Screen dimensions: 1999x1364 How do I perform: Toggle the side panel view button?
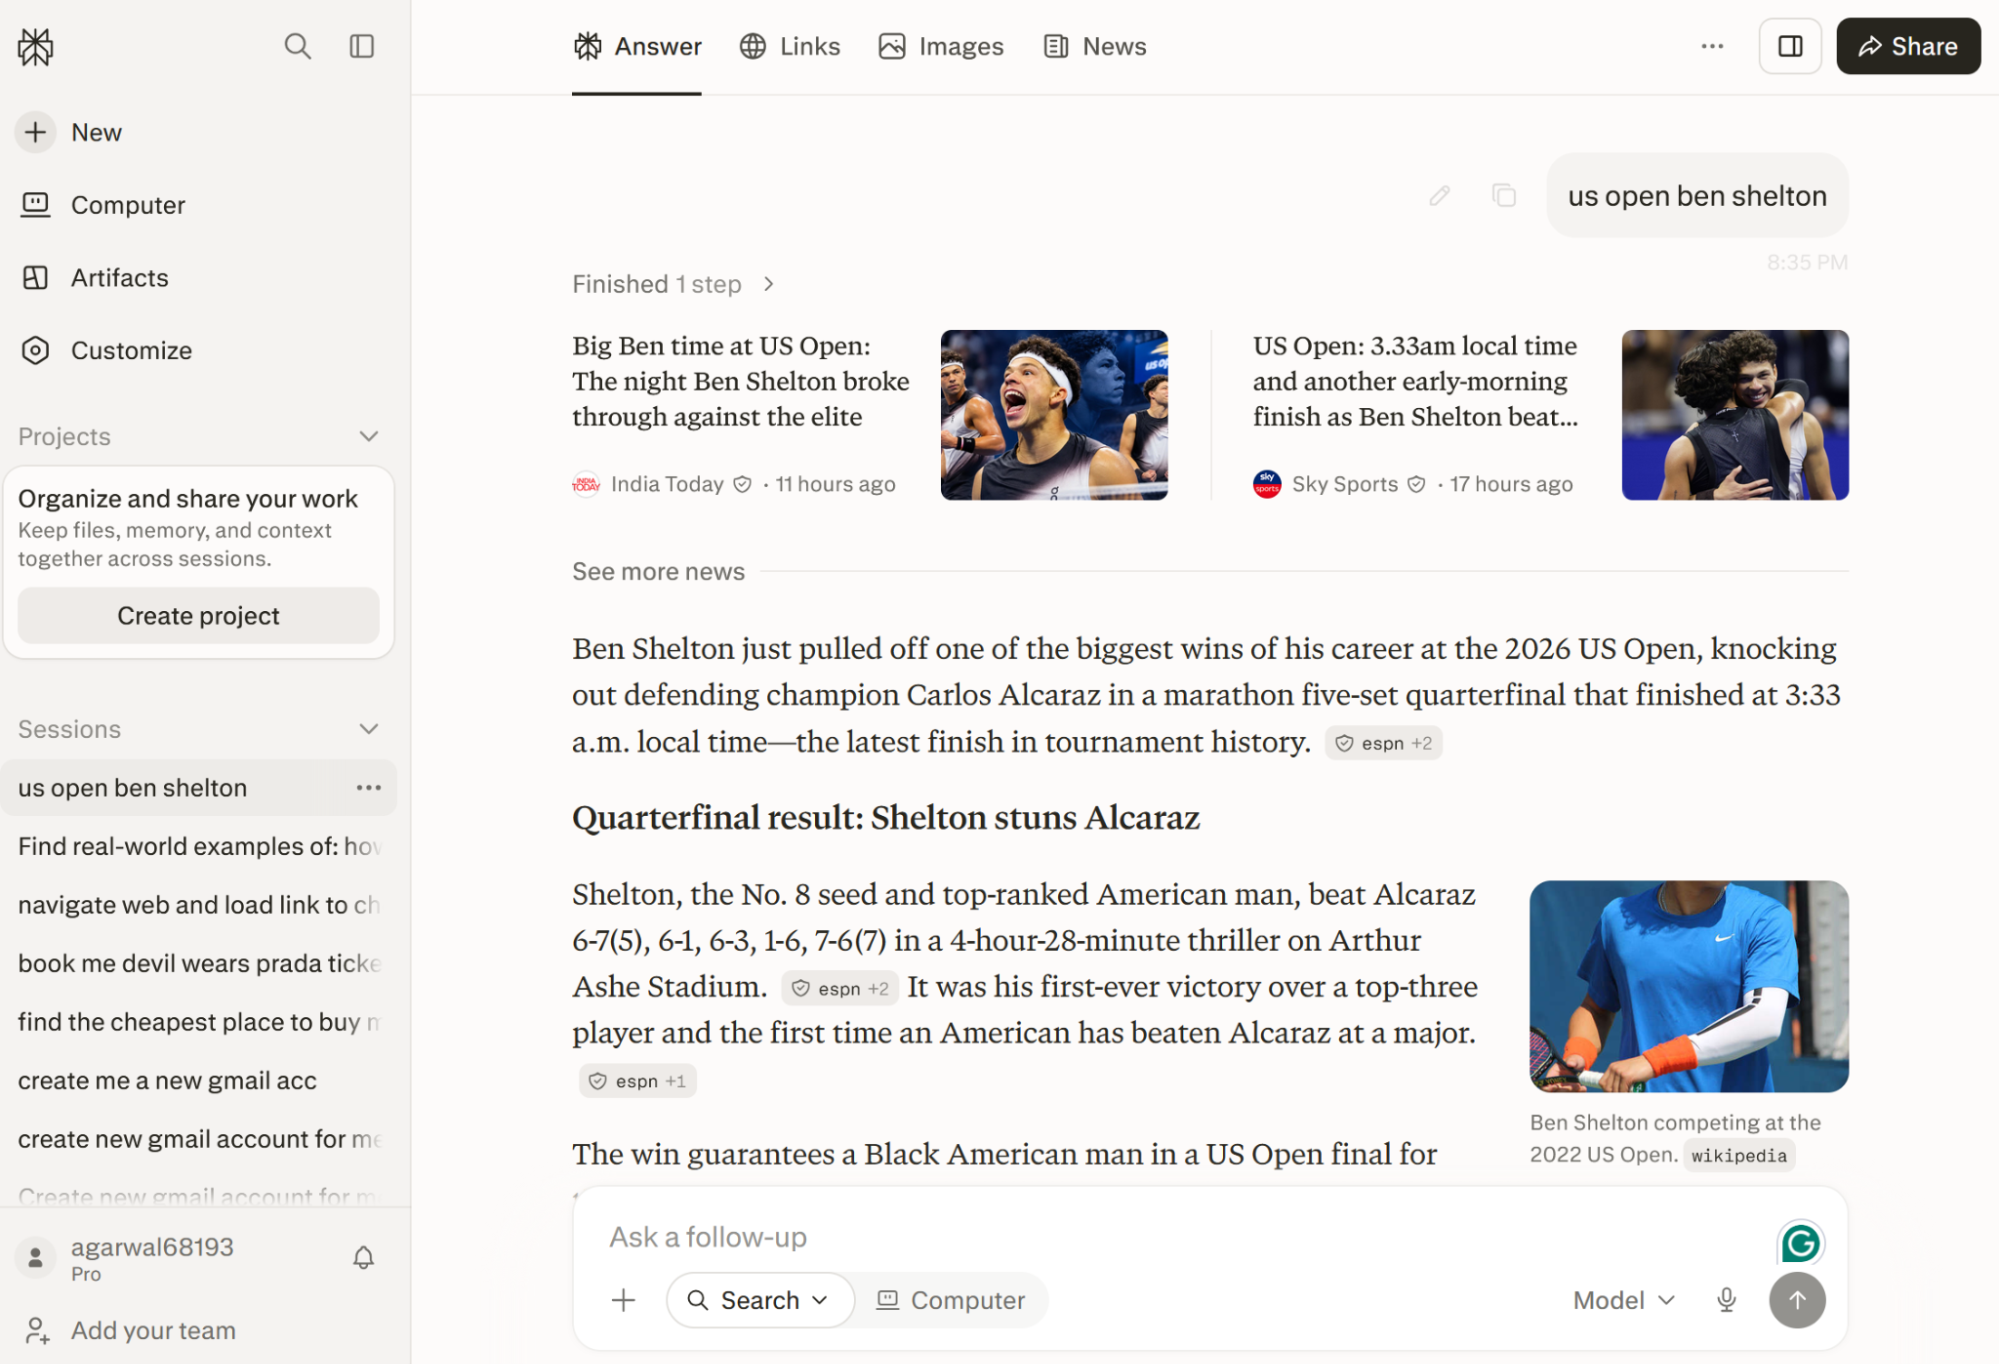coord(1790,46)
